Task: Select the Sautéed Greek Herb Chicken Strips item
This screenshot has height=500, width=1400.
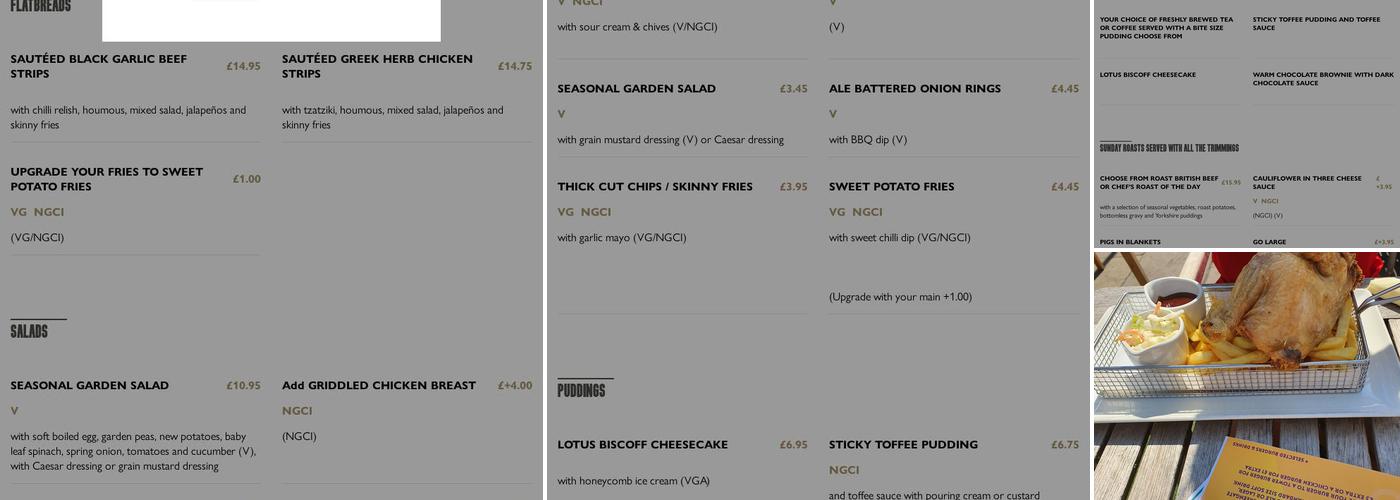Action: (x=377, y=66)
